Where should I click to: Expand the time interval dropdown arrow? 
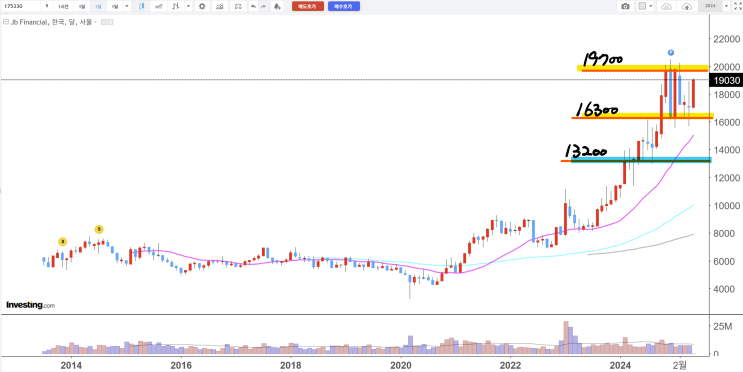[x=127, y=6]
